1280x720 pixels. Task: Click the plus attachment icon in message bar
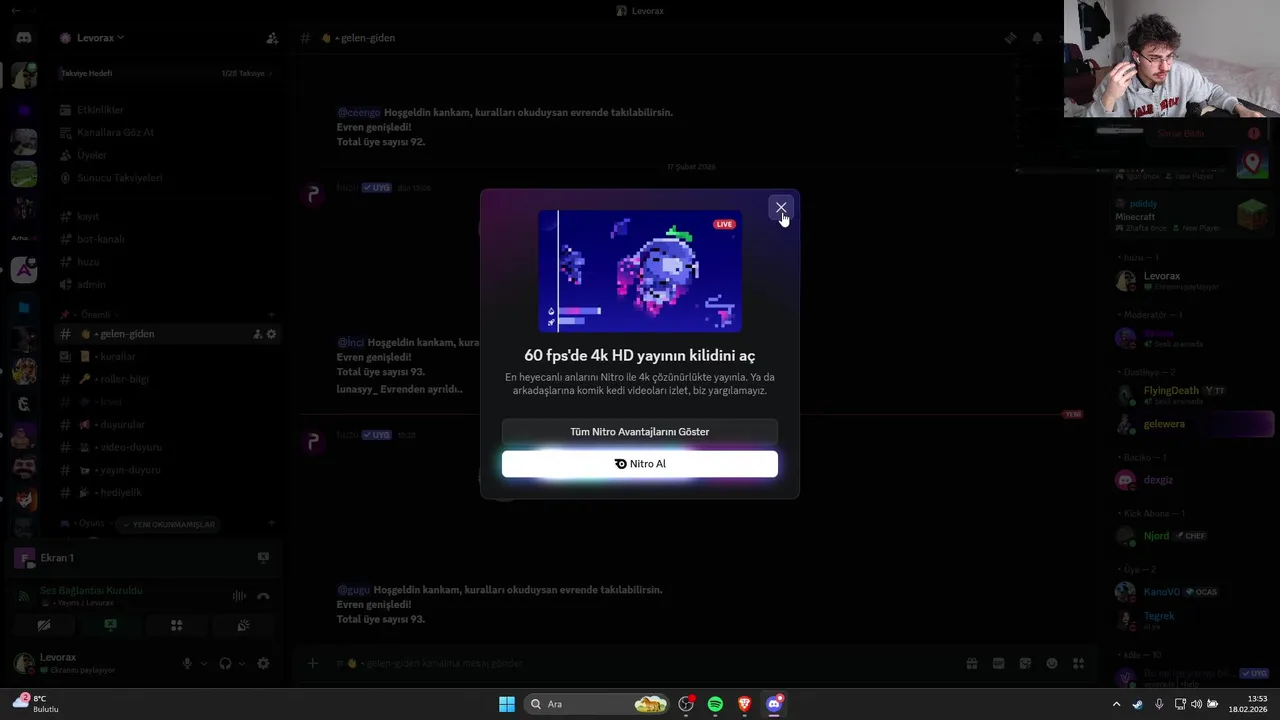[x=313, y=663]
